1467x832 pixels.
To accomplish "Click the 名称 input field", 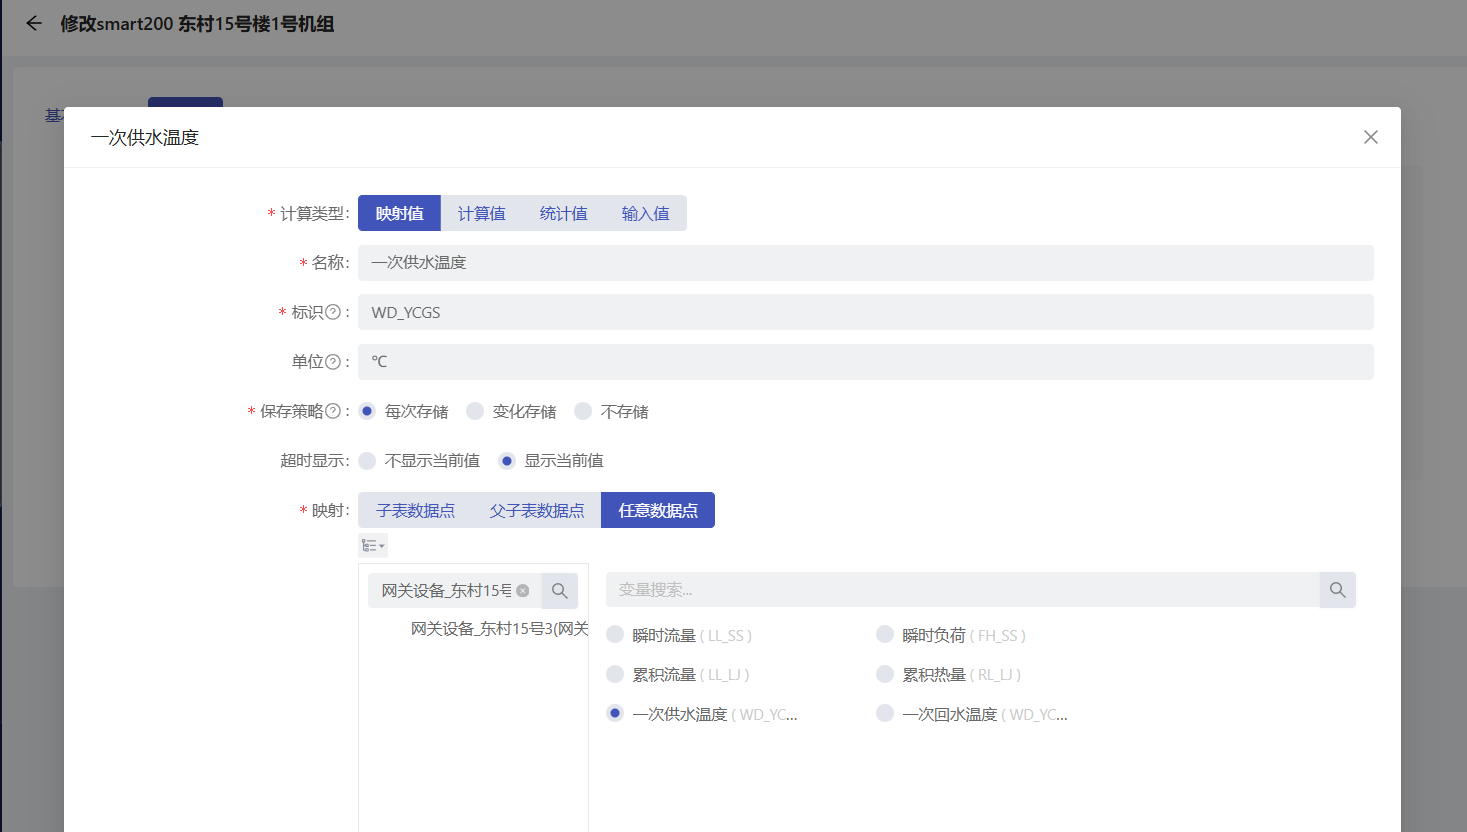I will tap(866, 263).
